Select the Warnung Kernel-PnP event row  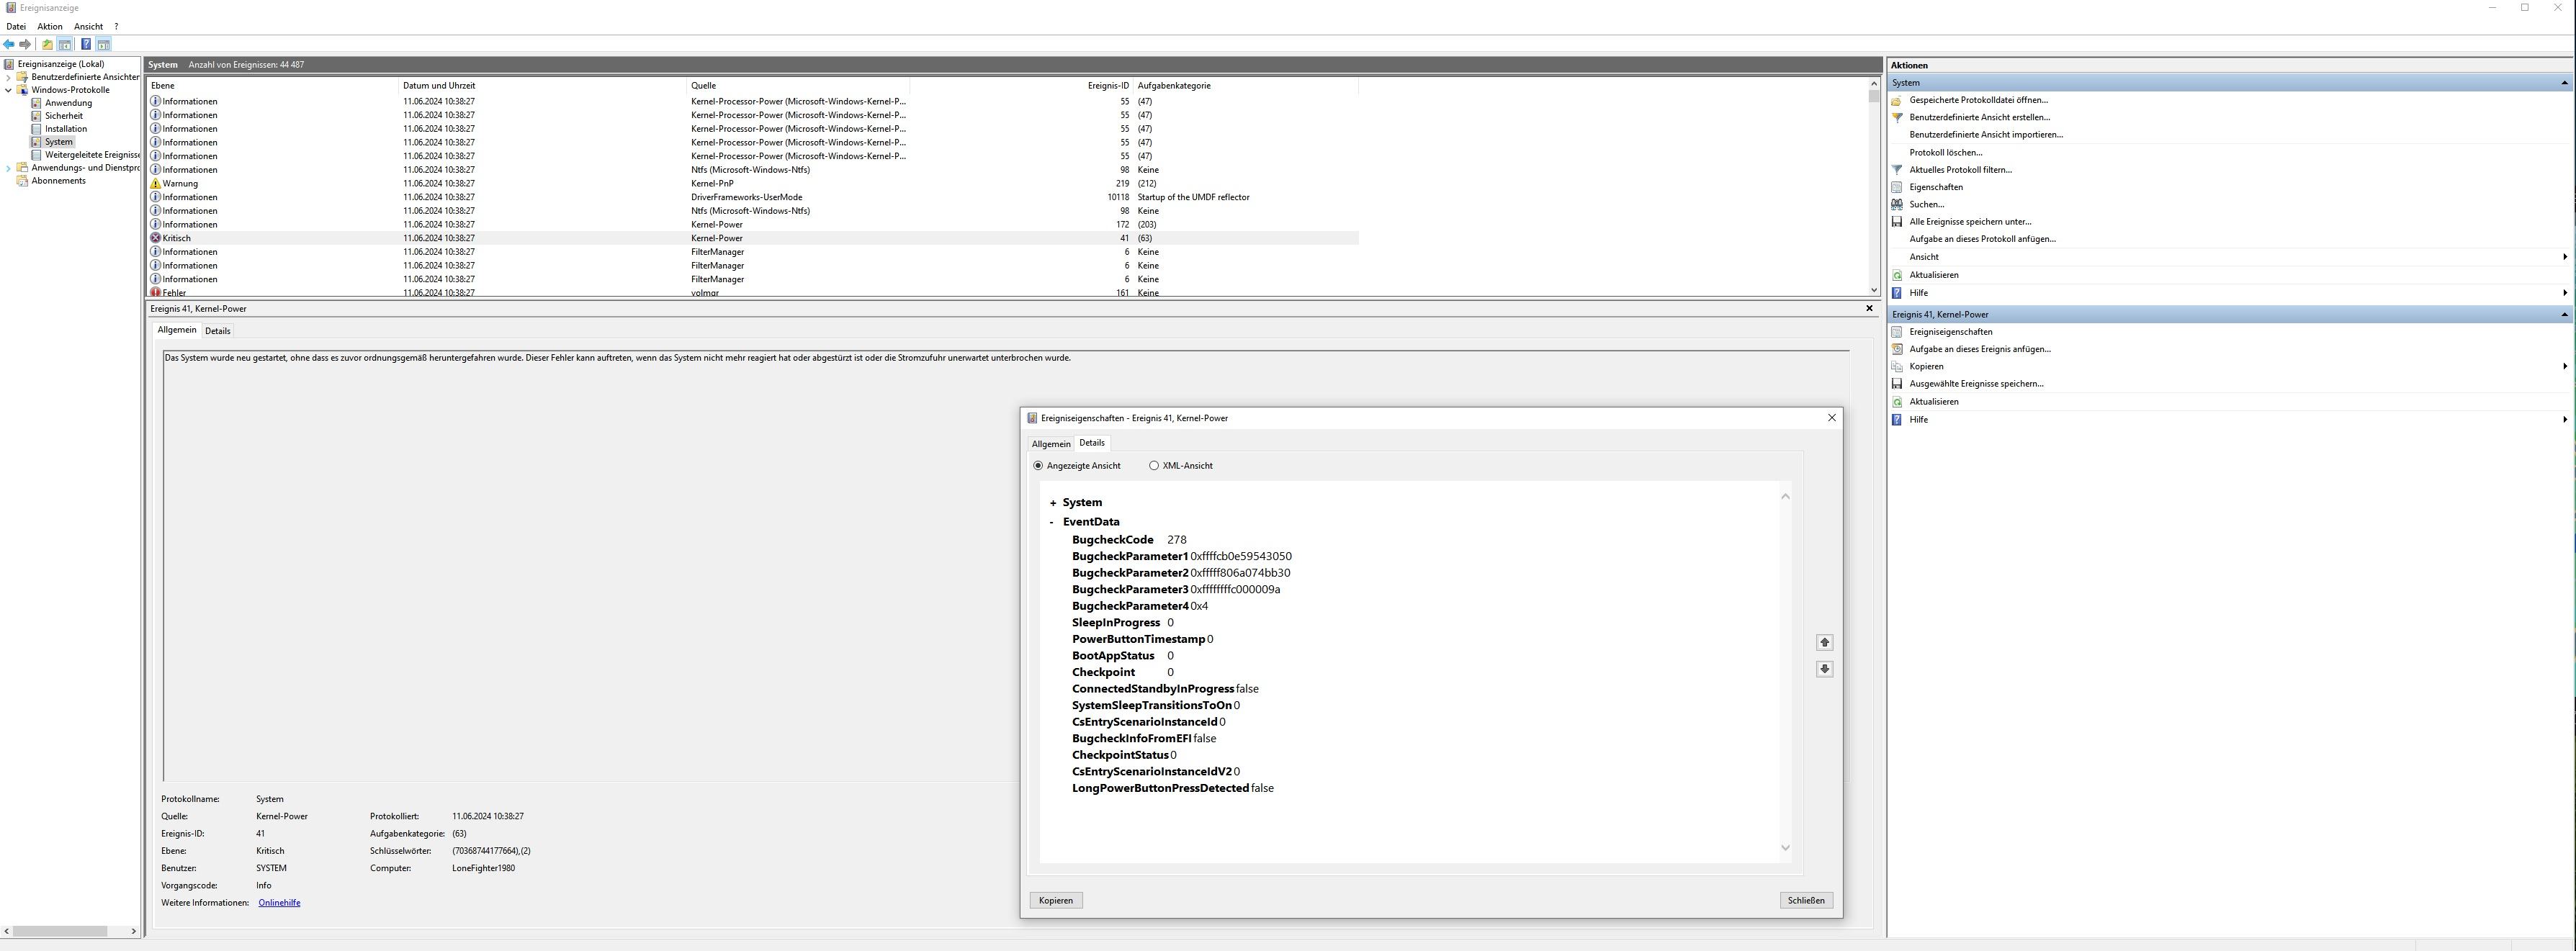click(753, 184)
